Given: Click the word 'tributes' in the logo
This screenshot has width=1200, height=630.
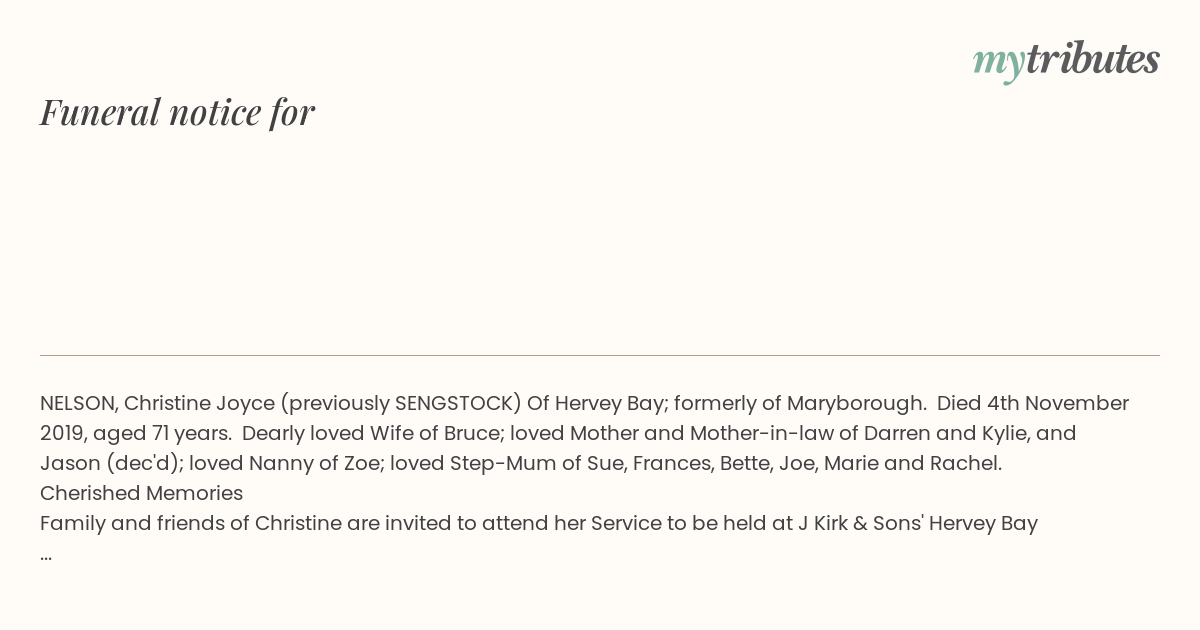Looking at the screenshot, I should tap(1093, 60).
